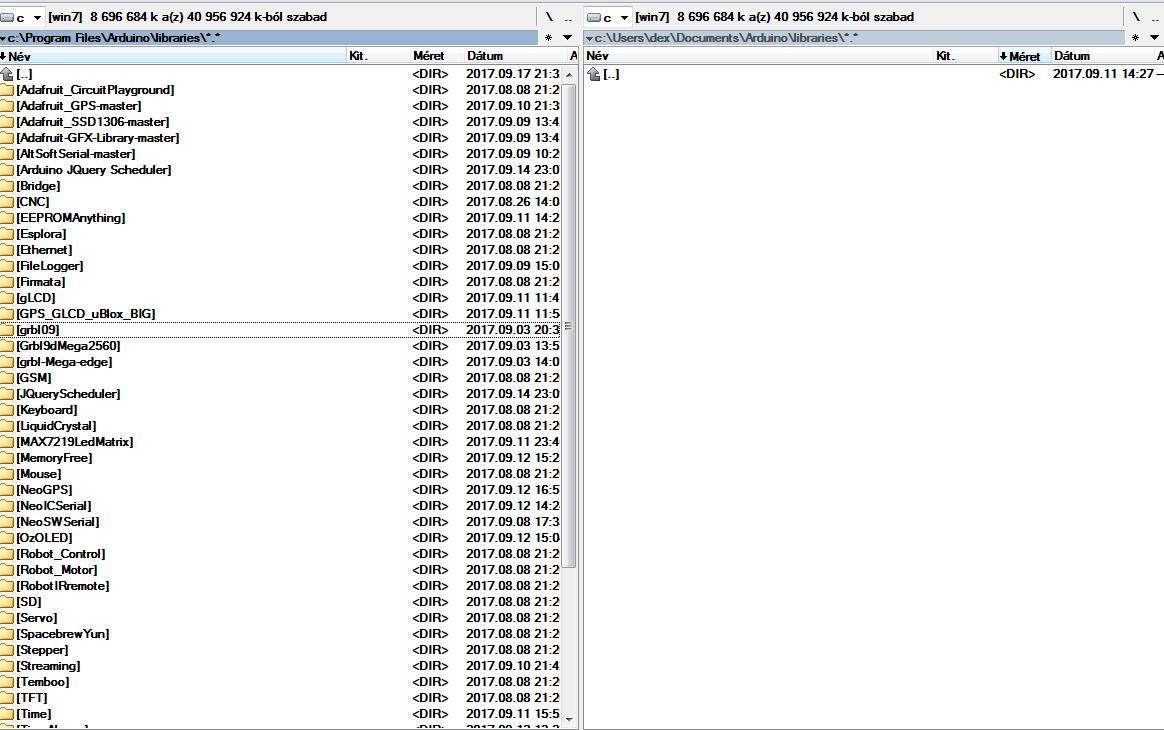This screenshot has height=730, width=1164.
Task: Open the right panel favorites asterisk menu
Action: pos(1135,38)
